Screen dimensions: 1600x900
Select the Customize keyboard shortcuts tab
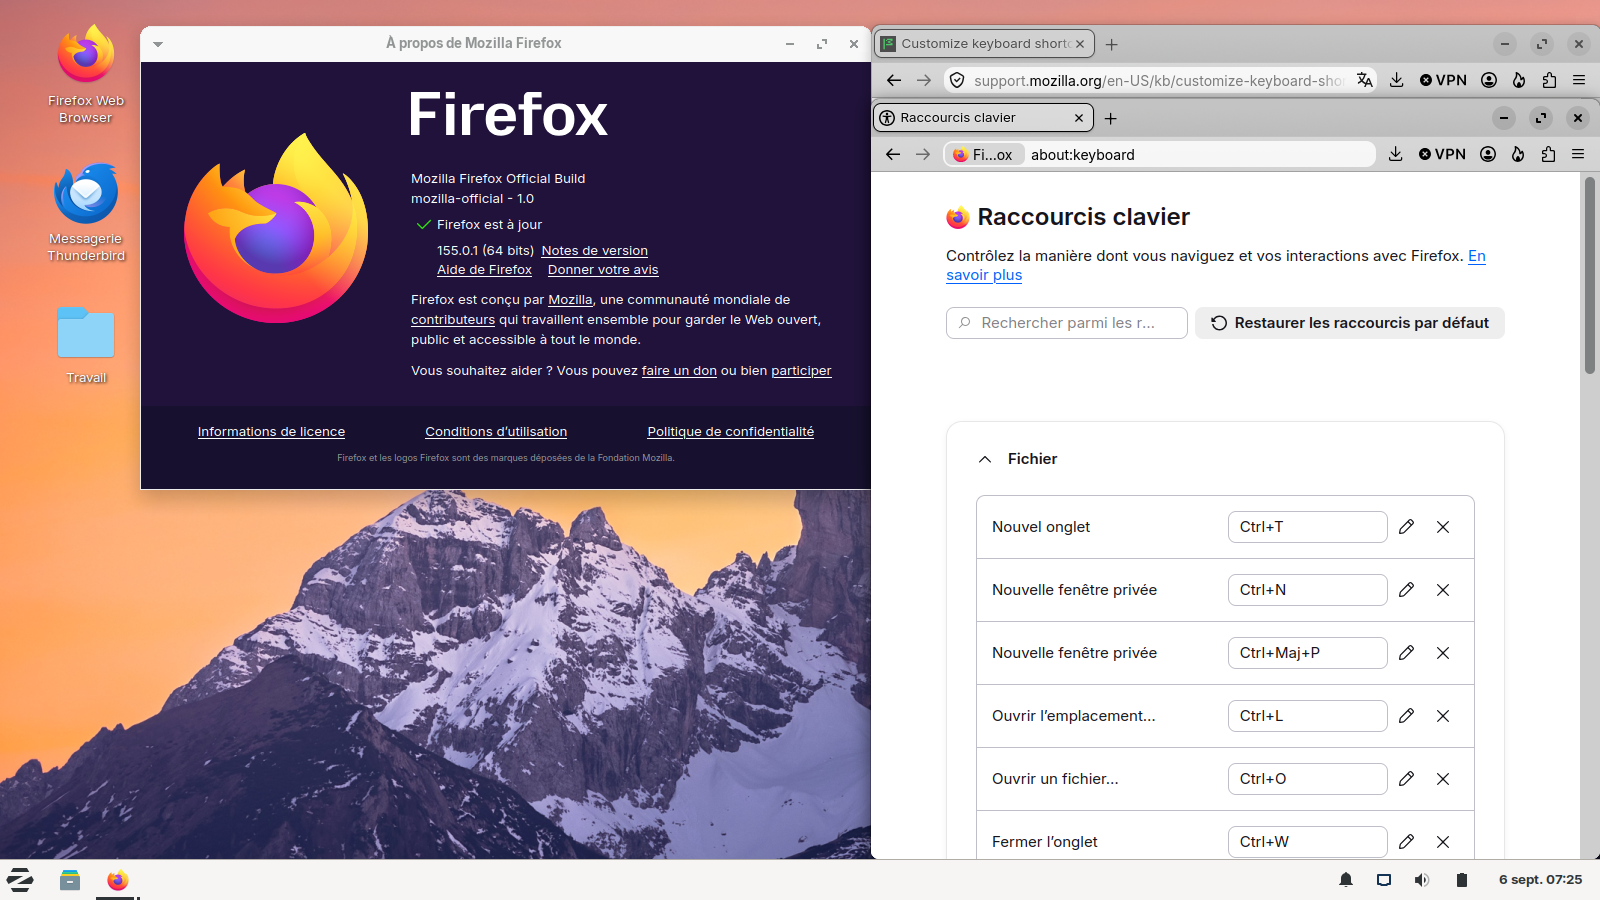(984, 44)
